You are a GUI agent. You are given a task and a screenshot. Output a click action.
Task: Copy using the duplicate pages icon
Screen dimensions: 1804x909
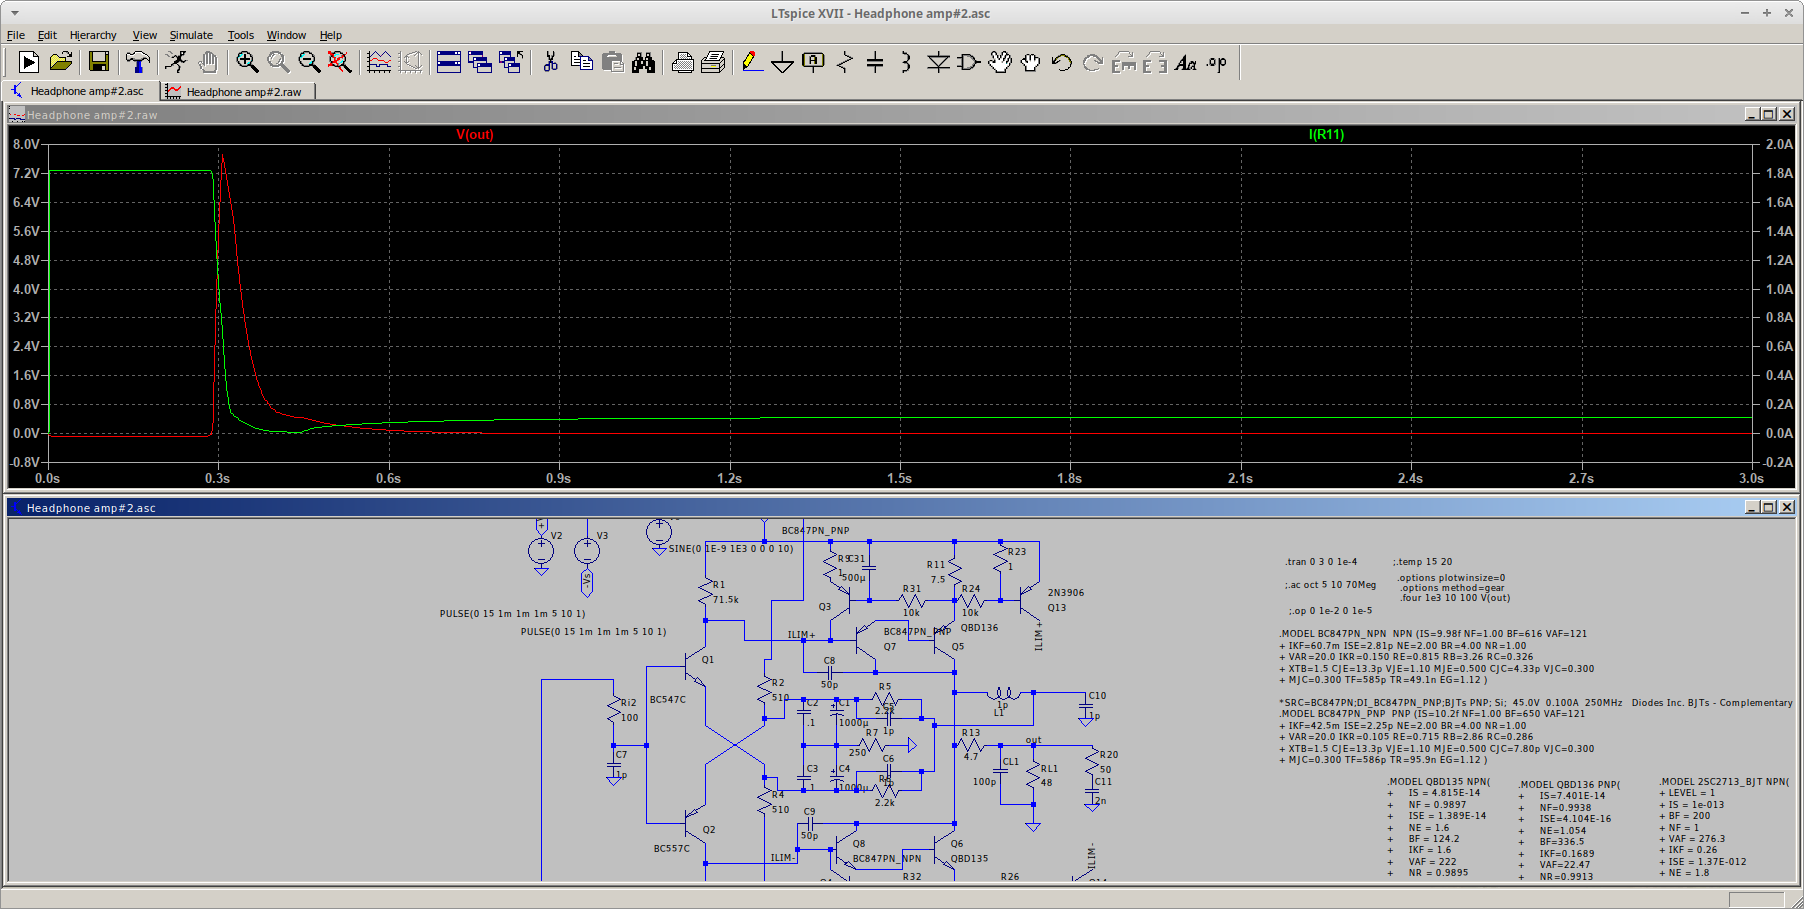581,62
